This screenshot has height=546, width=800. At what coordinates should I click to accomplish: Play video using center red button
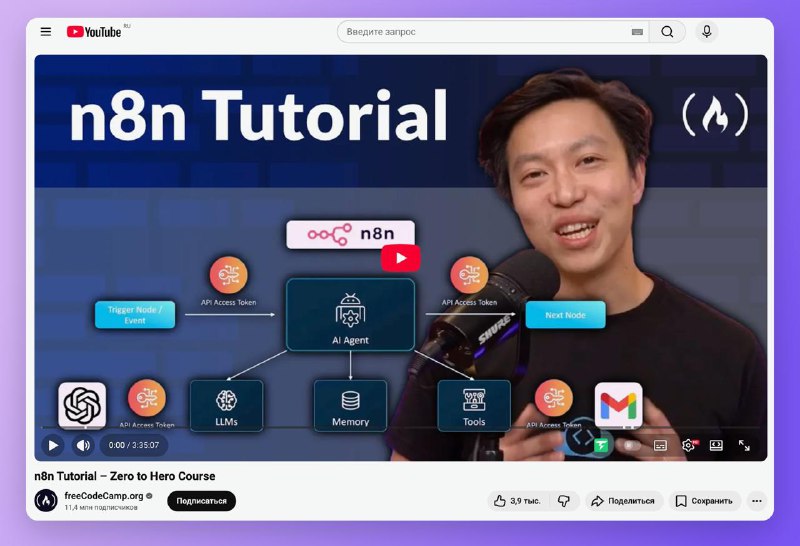[x=401, y=258]
